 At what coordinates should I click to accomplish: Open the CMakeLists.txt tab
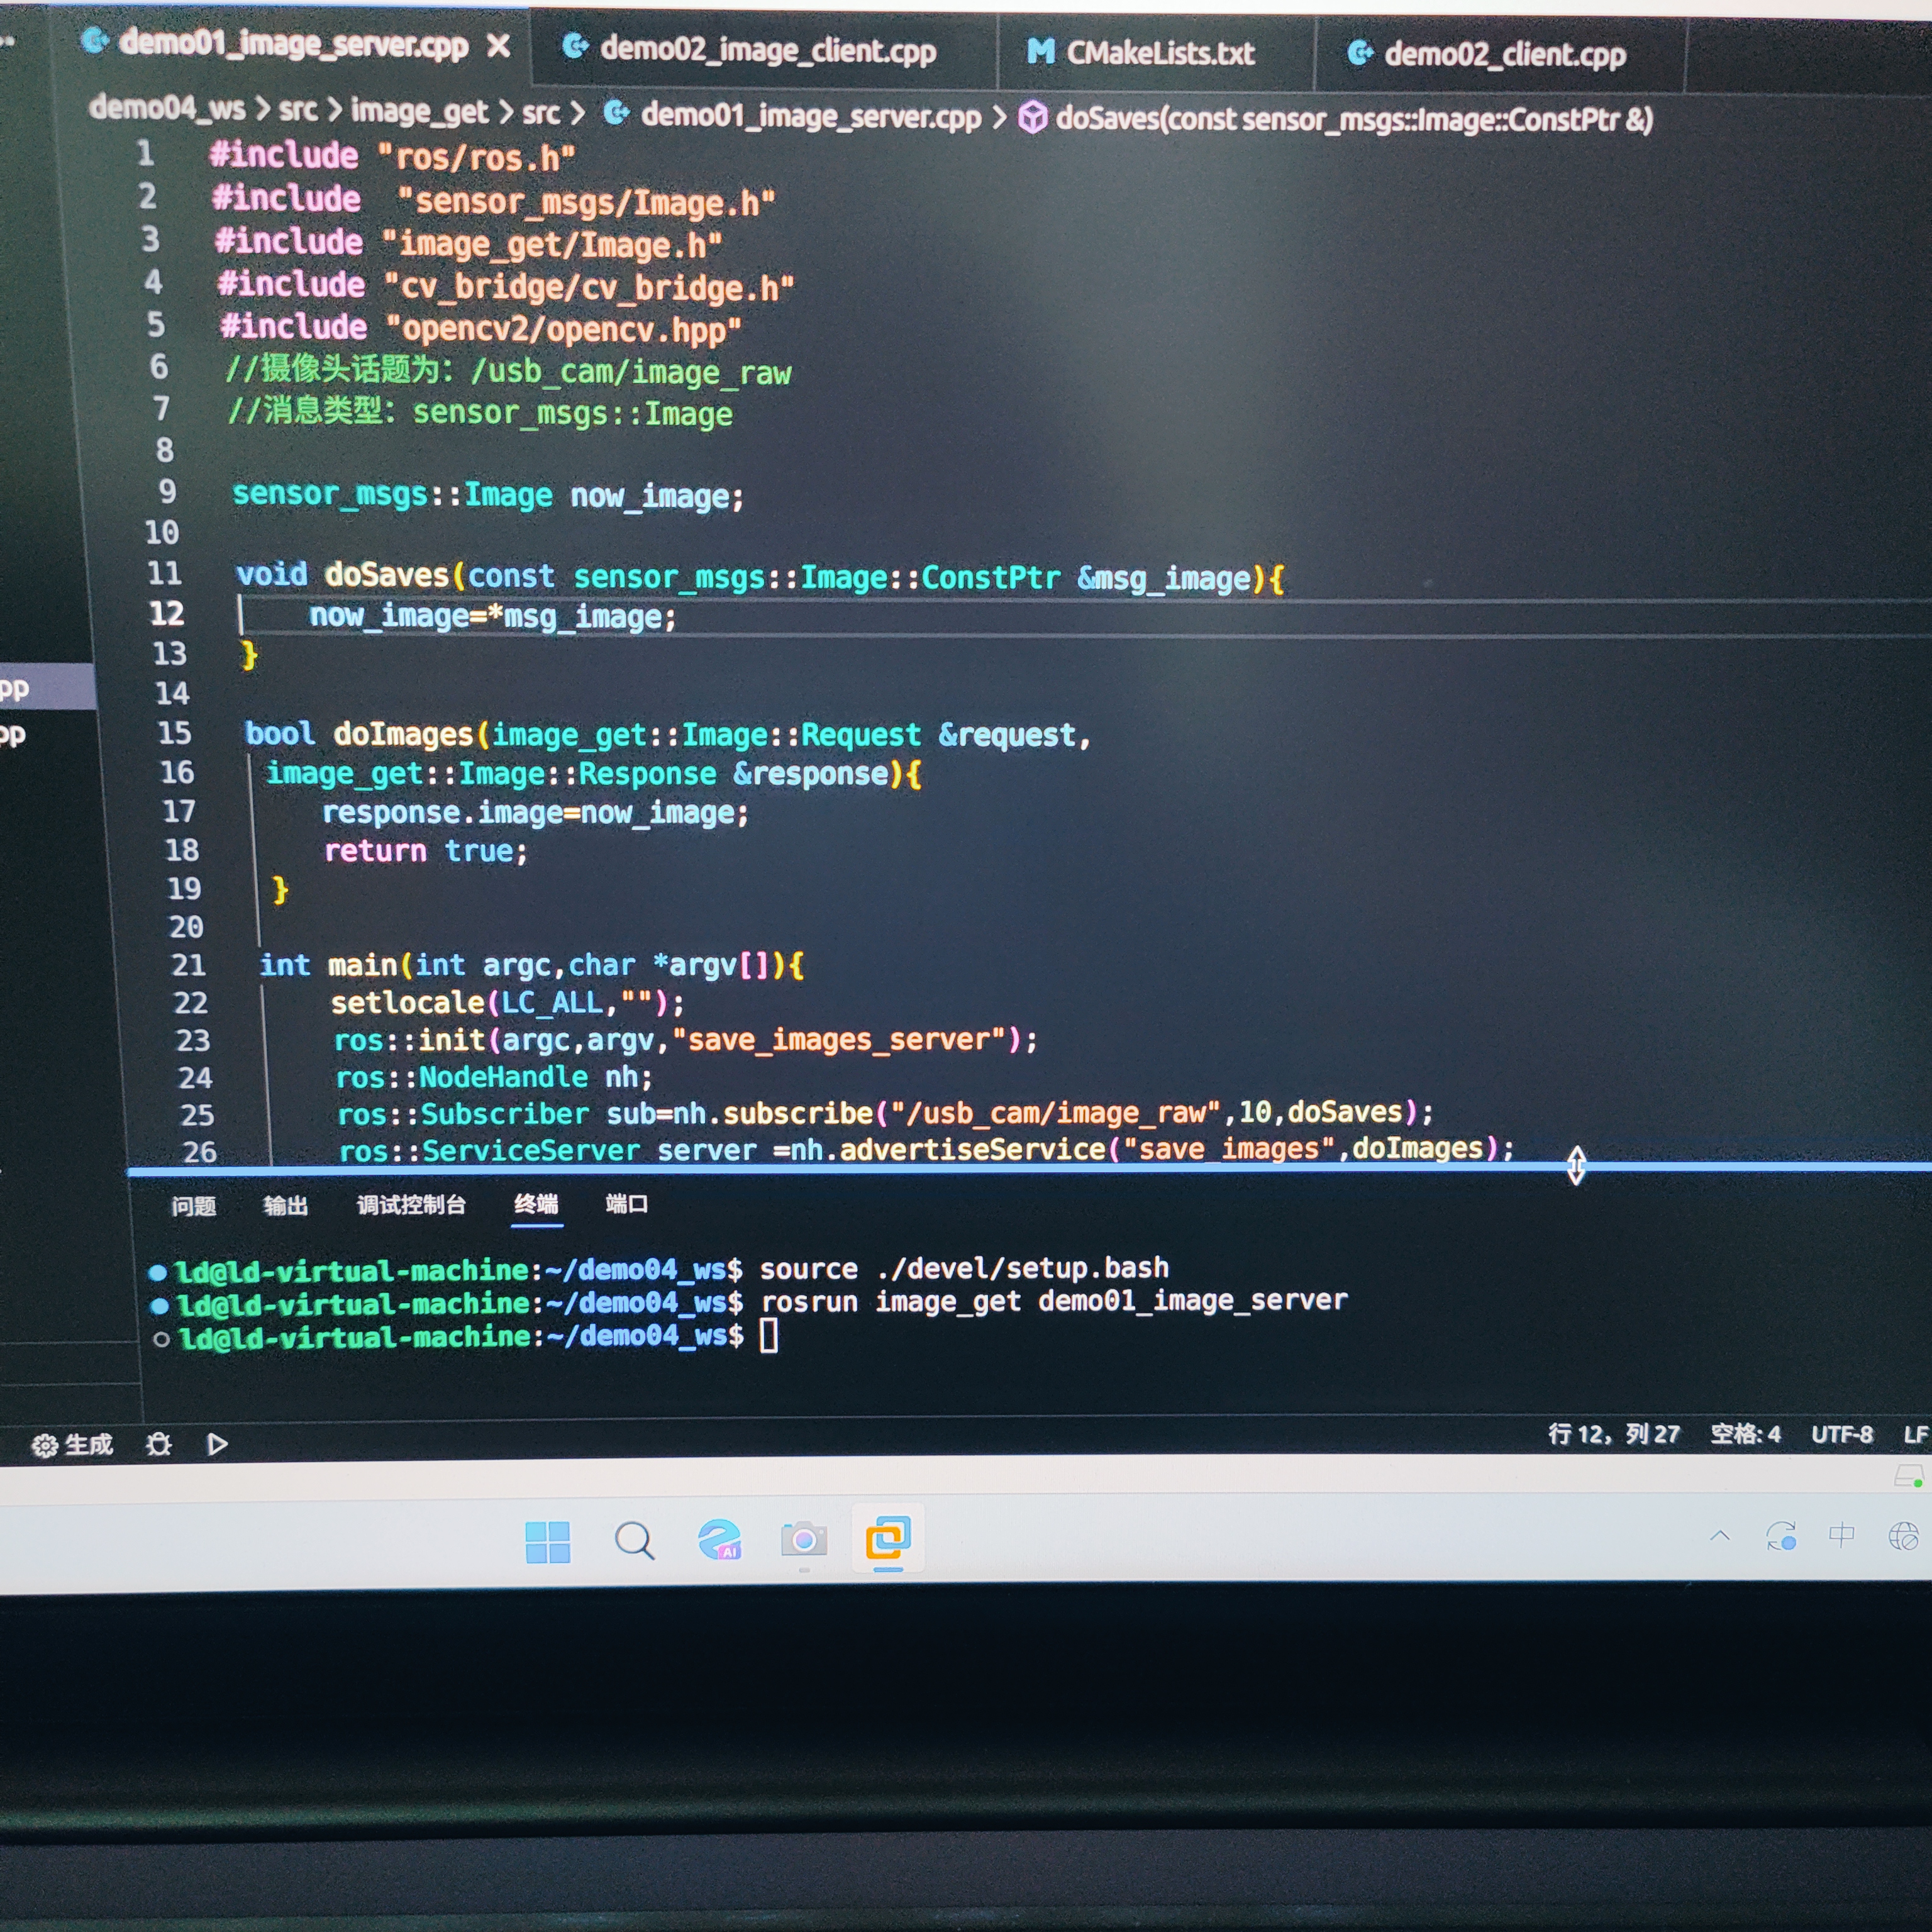(1159, 52)
